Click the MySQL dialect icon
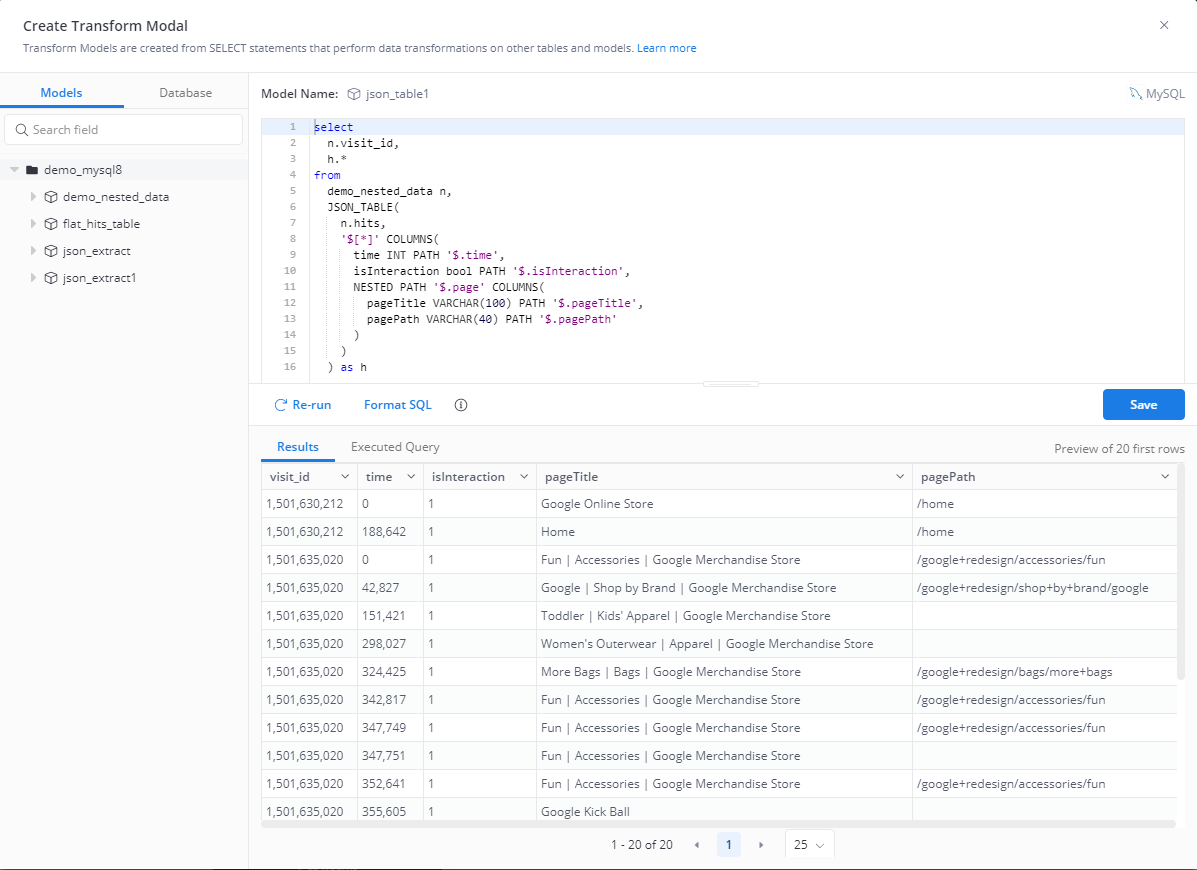The height and width of the screenshot is (870, 1197). [x=1135, y=94]
